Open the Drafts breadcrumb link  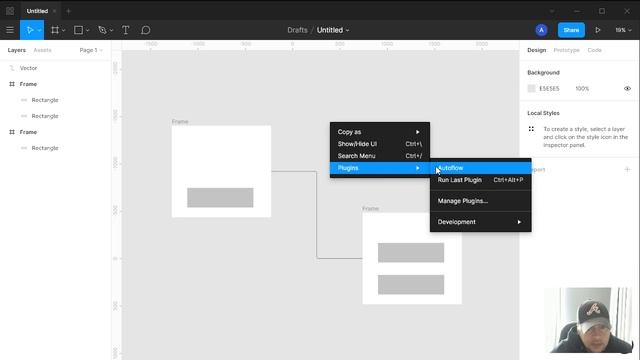pyautogui.click(x=297, y=30)
